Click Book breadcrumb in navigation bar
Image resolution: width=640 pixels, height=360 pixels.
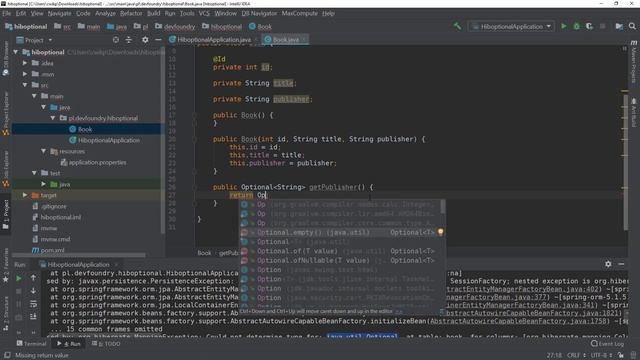(260, 27)
